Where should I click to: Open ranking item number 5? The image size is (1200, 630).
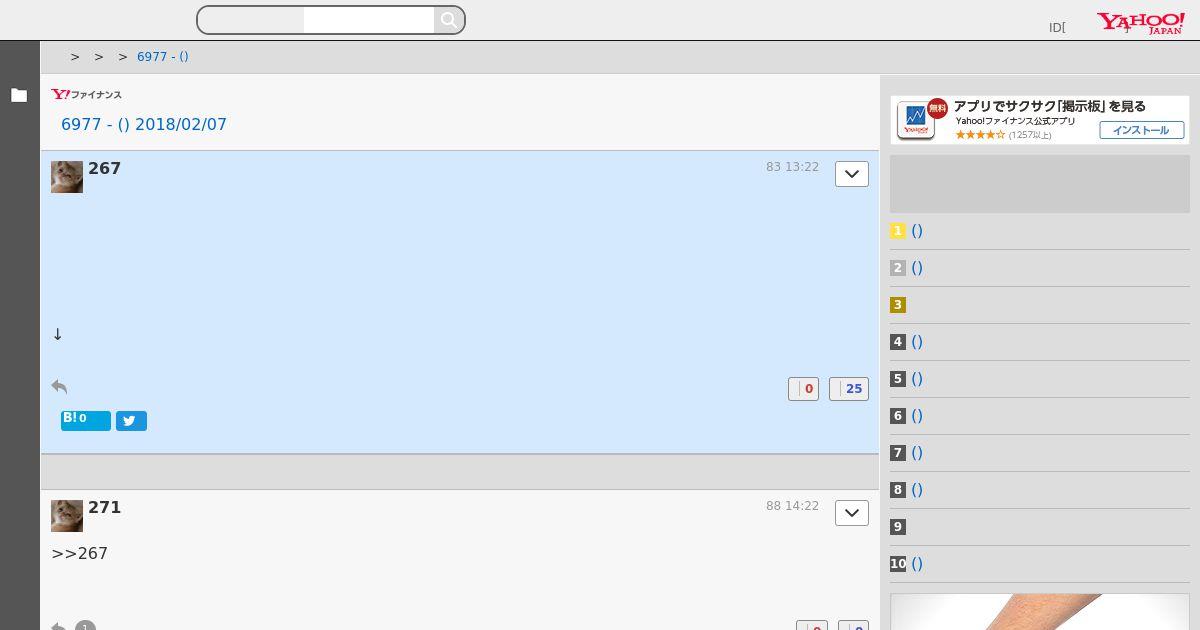(x=917, y=379)
